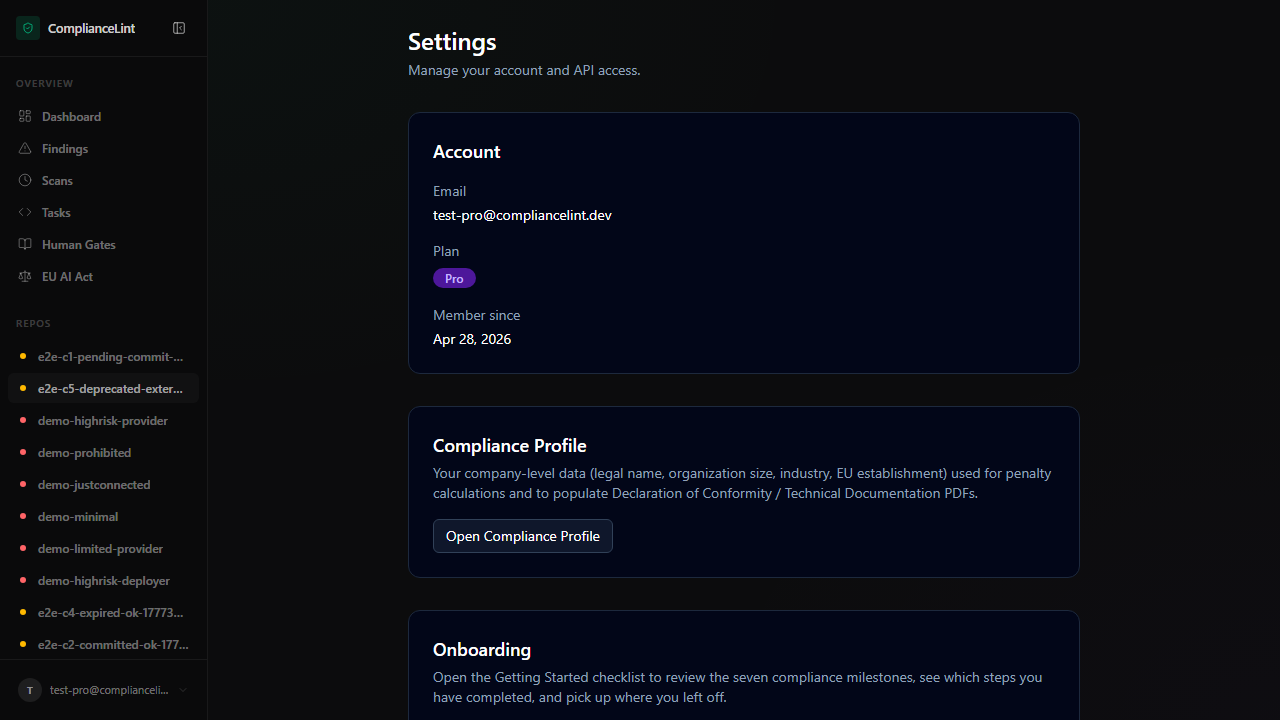
Task: Click the yellow status dot beside e2e-c4-expired repo
Action: coord(23,612)
